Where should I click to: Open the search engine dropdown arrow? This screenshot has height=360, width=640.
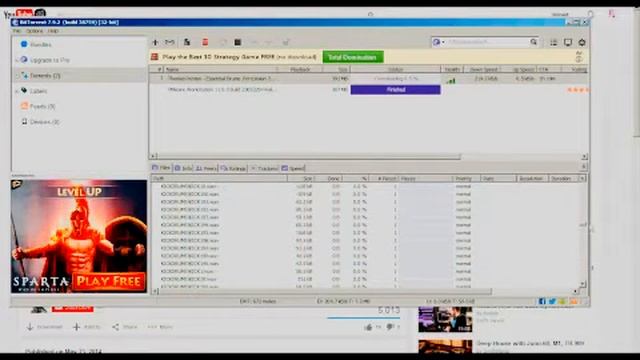pos(443,42)
